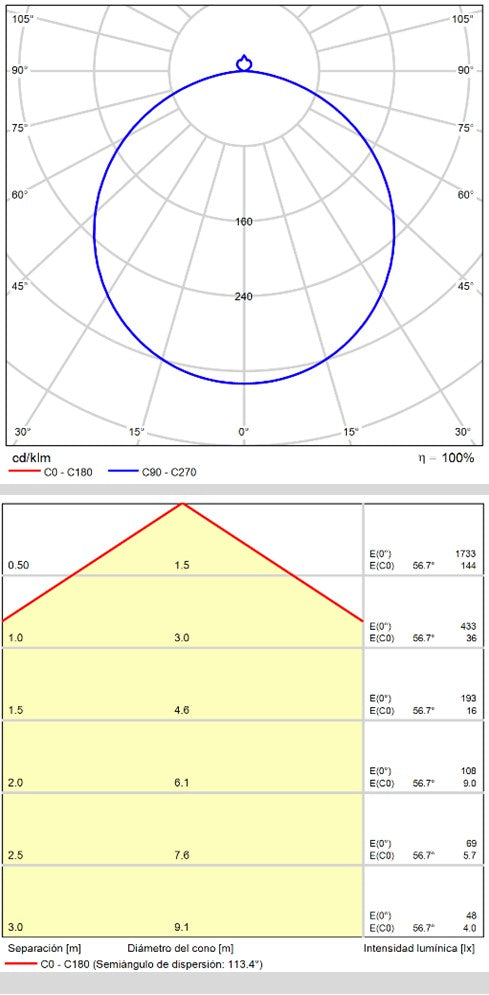Click the Diámetro del cono [m] label

coord(180,949)
